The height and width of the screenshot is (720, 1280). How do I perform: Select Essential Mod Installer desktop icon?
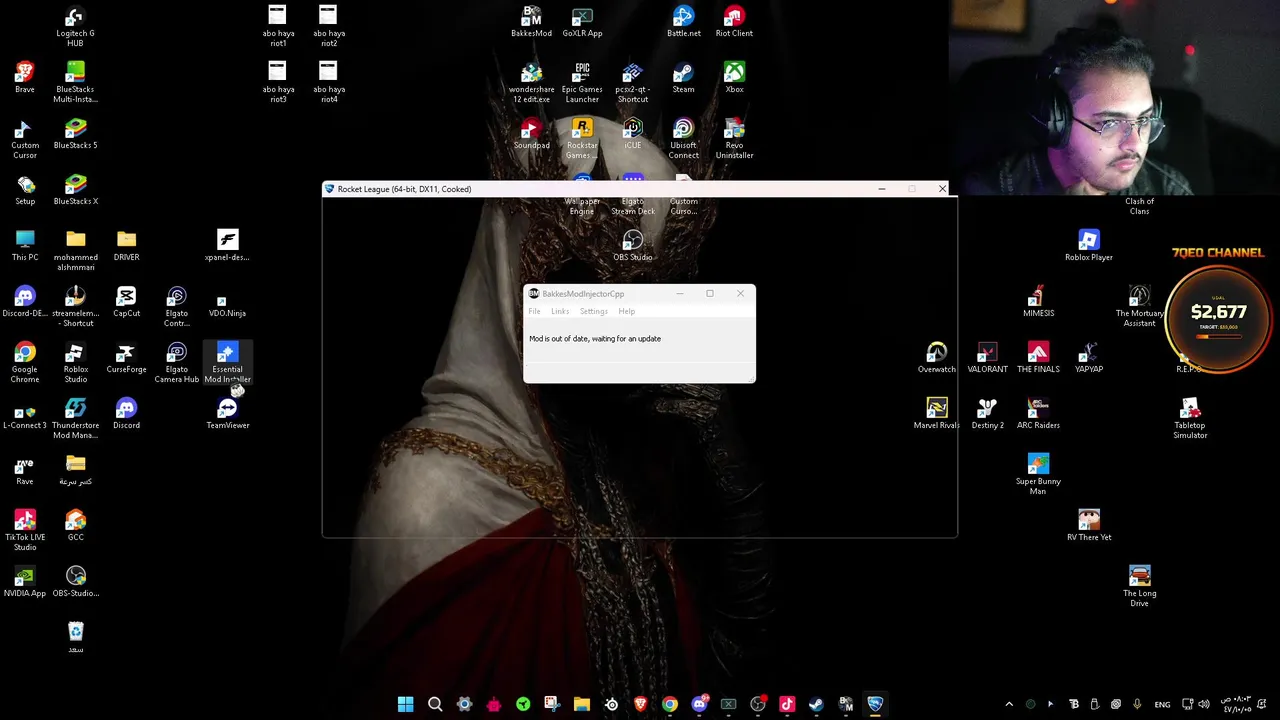(227, 363)
